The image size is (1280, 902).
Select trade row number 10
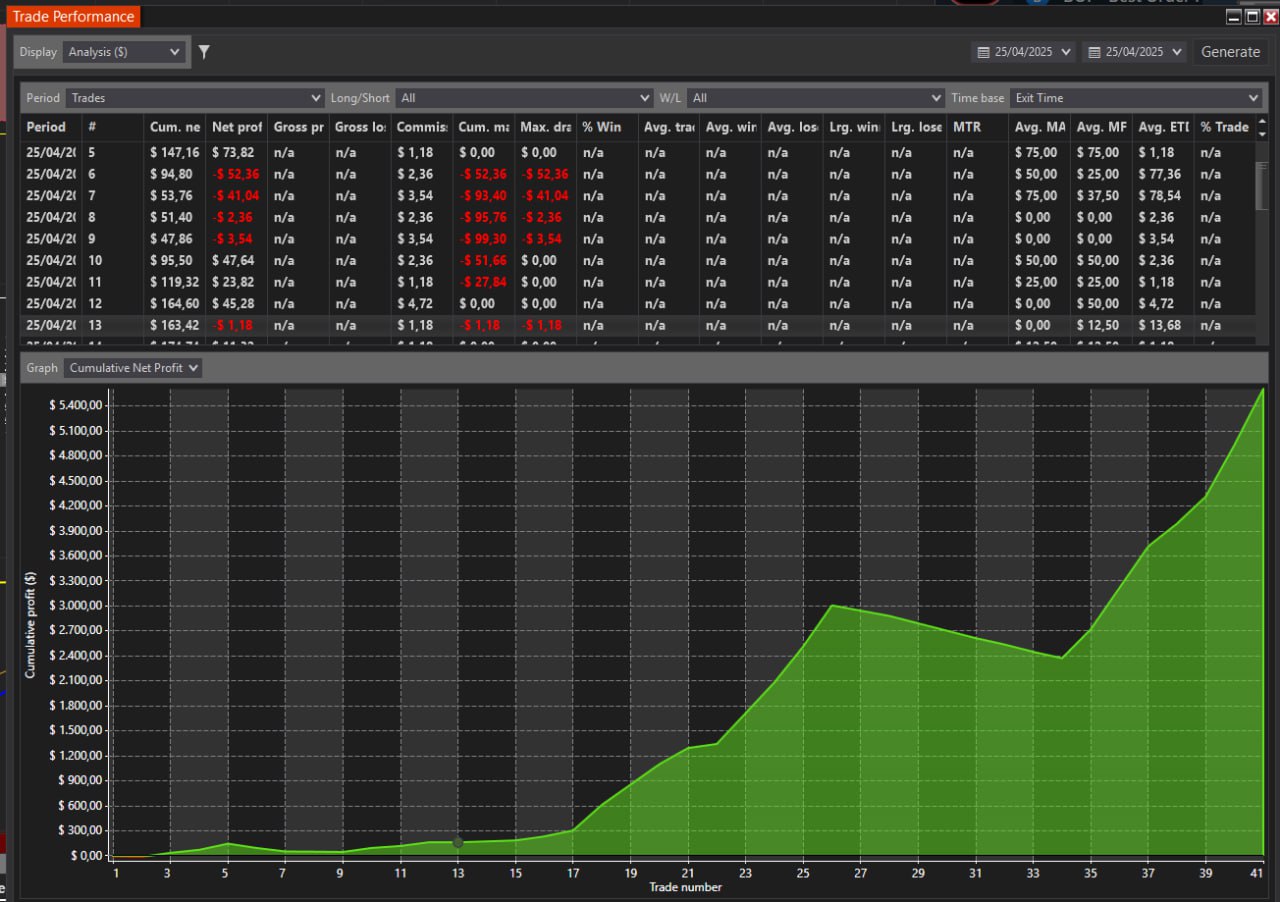[95, 260]
